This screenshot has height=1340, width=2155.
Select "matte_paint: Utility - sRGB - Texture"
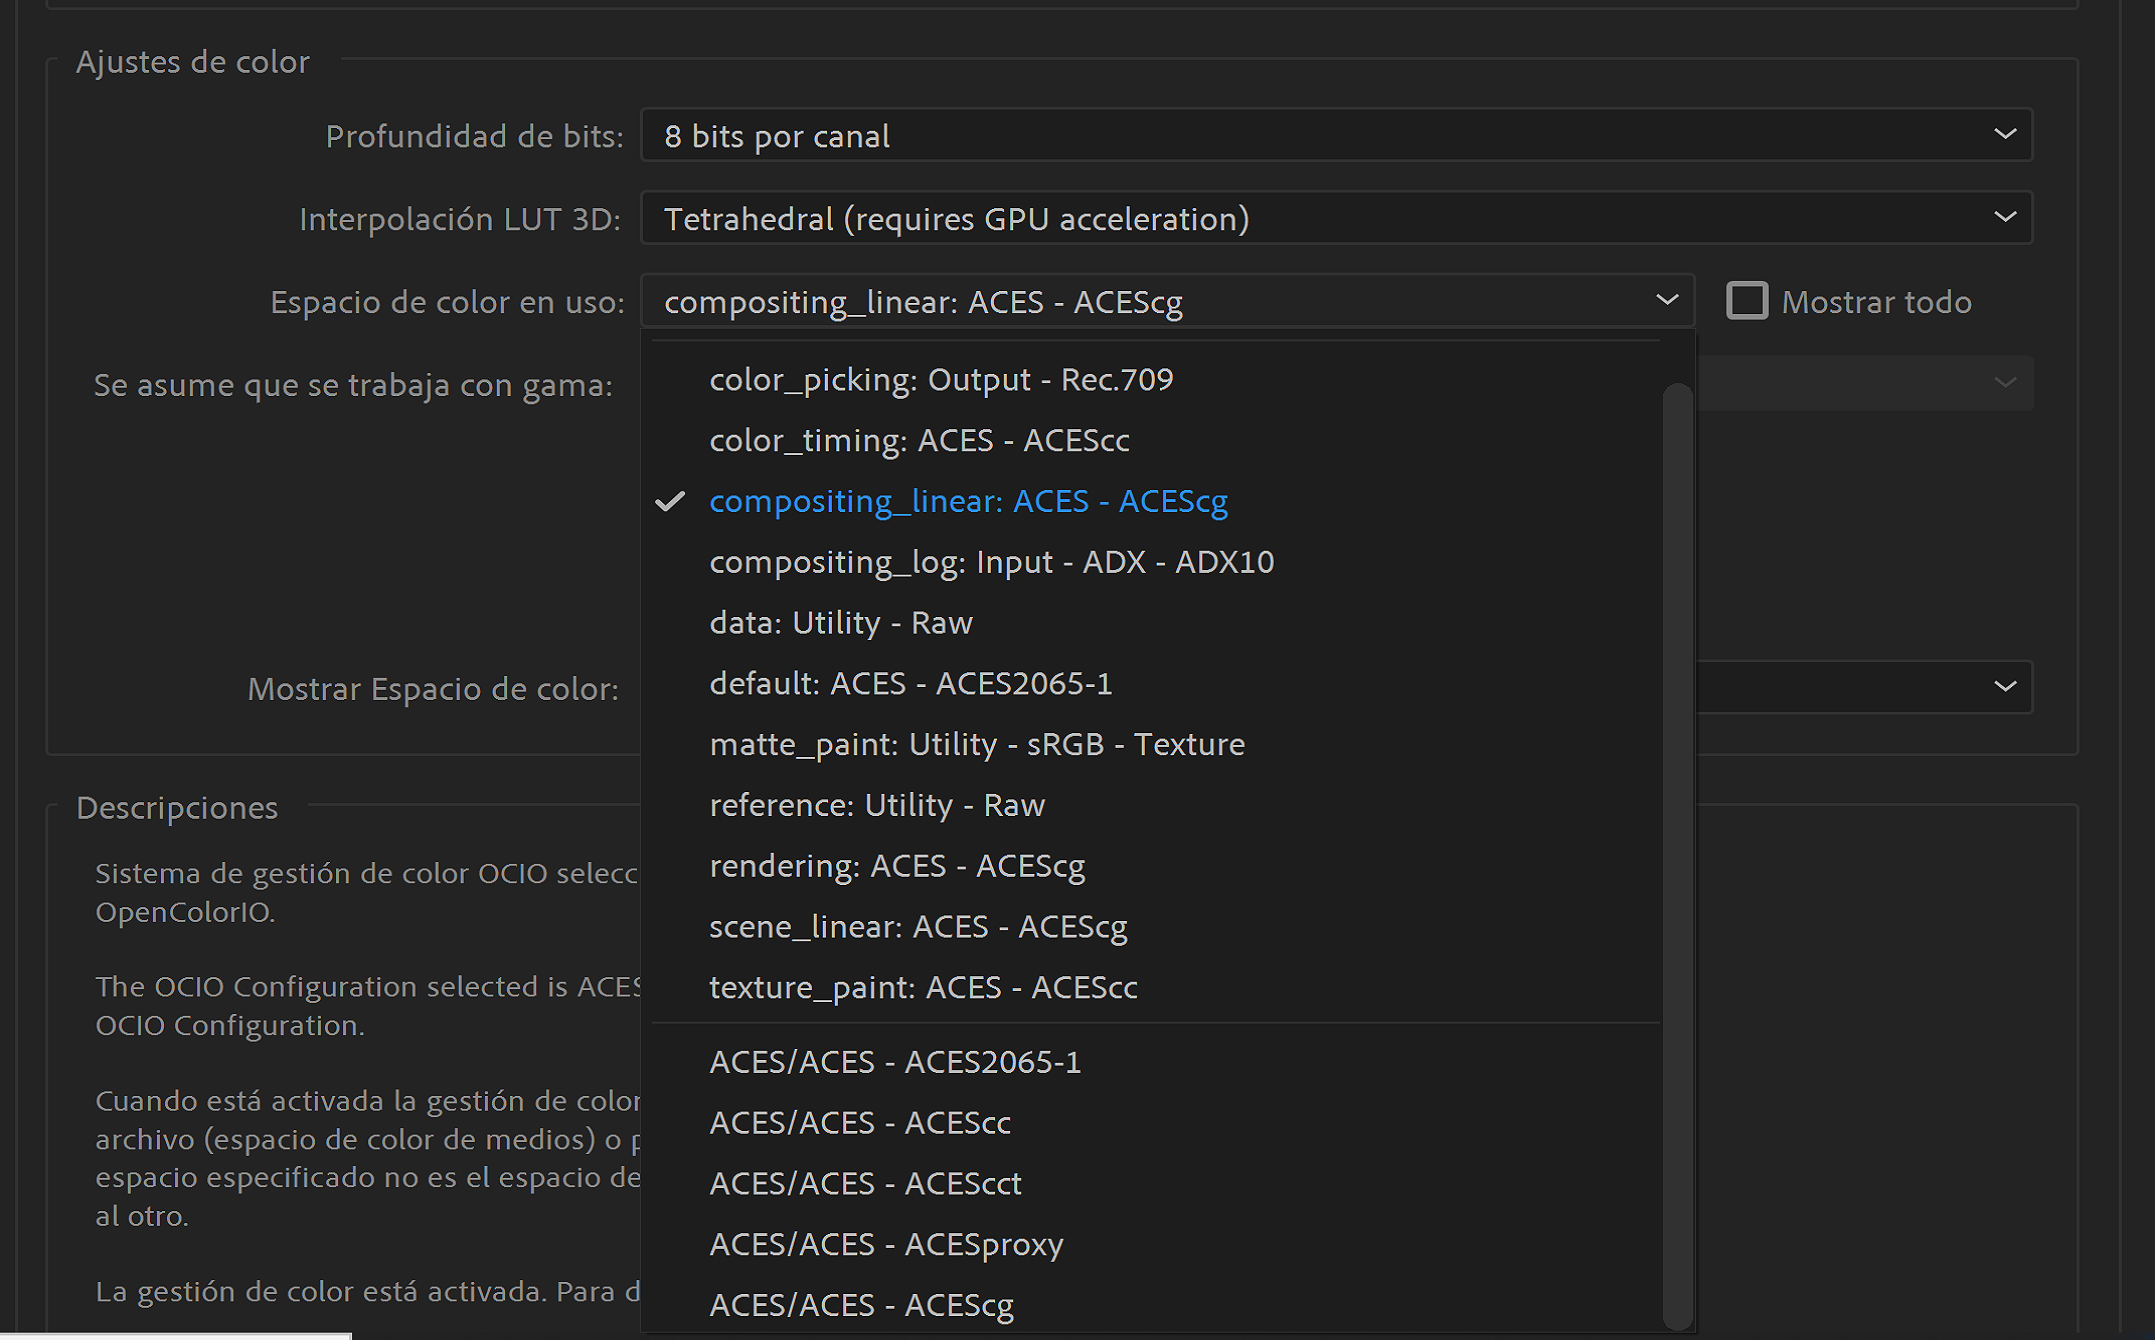[x=976, y=744]
